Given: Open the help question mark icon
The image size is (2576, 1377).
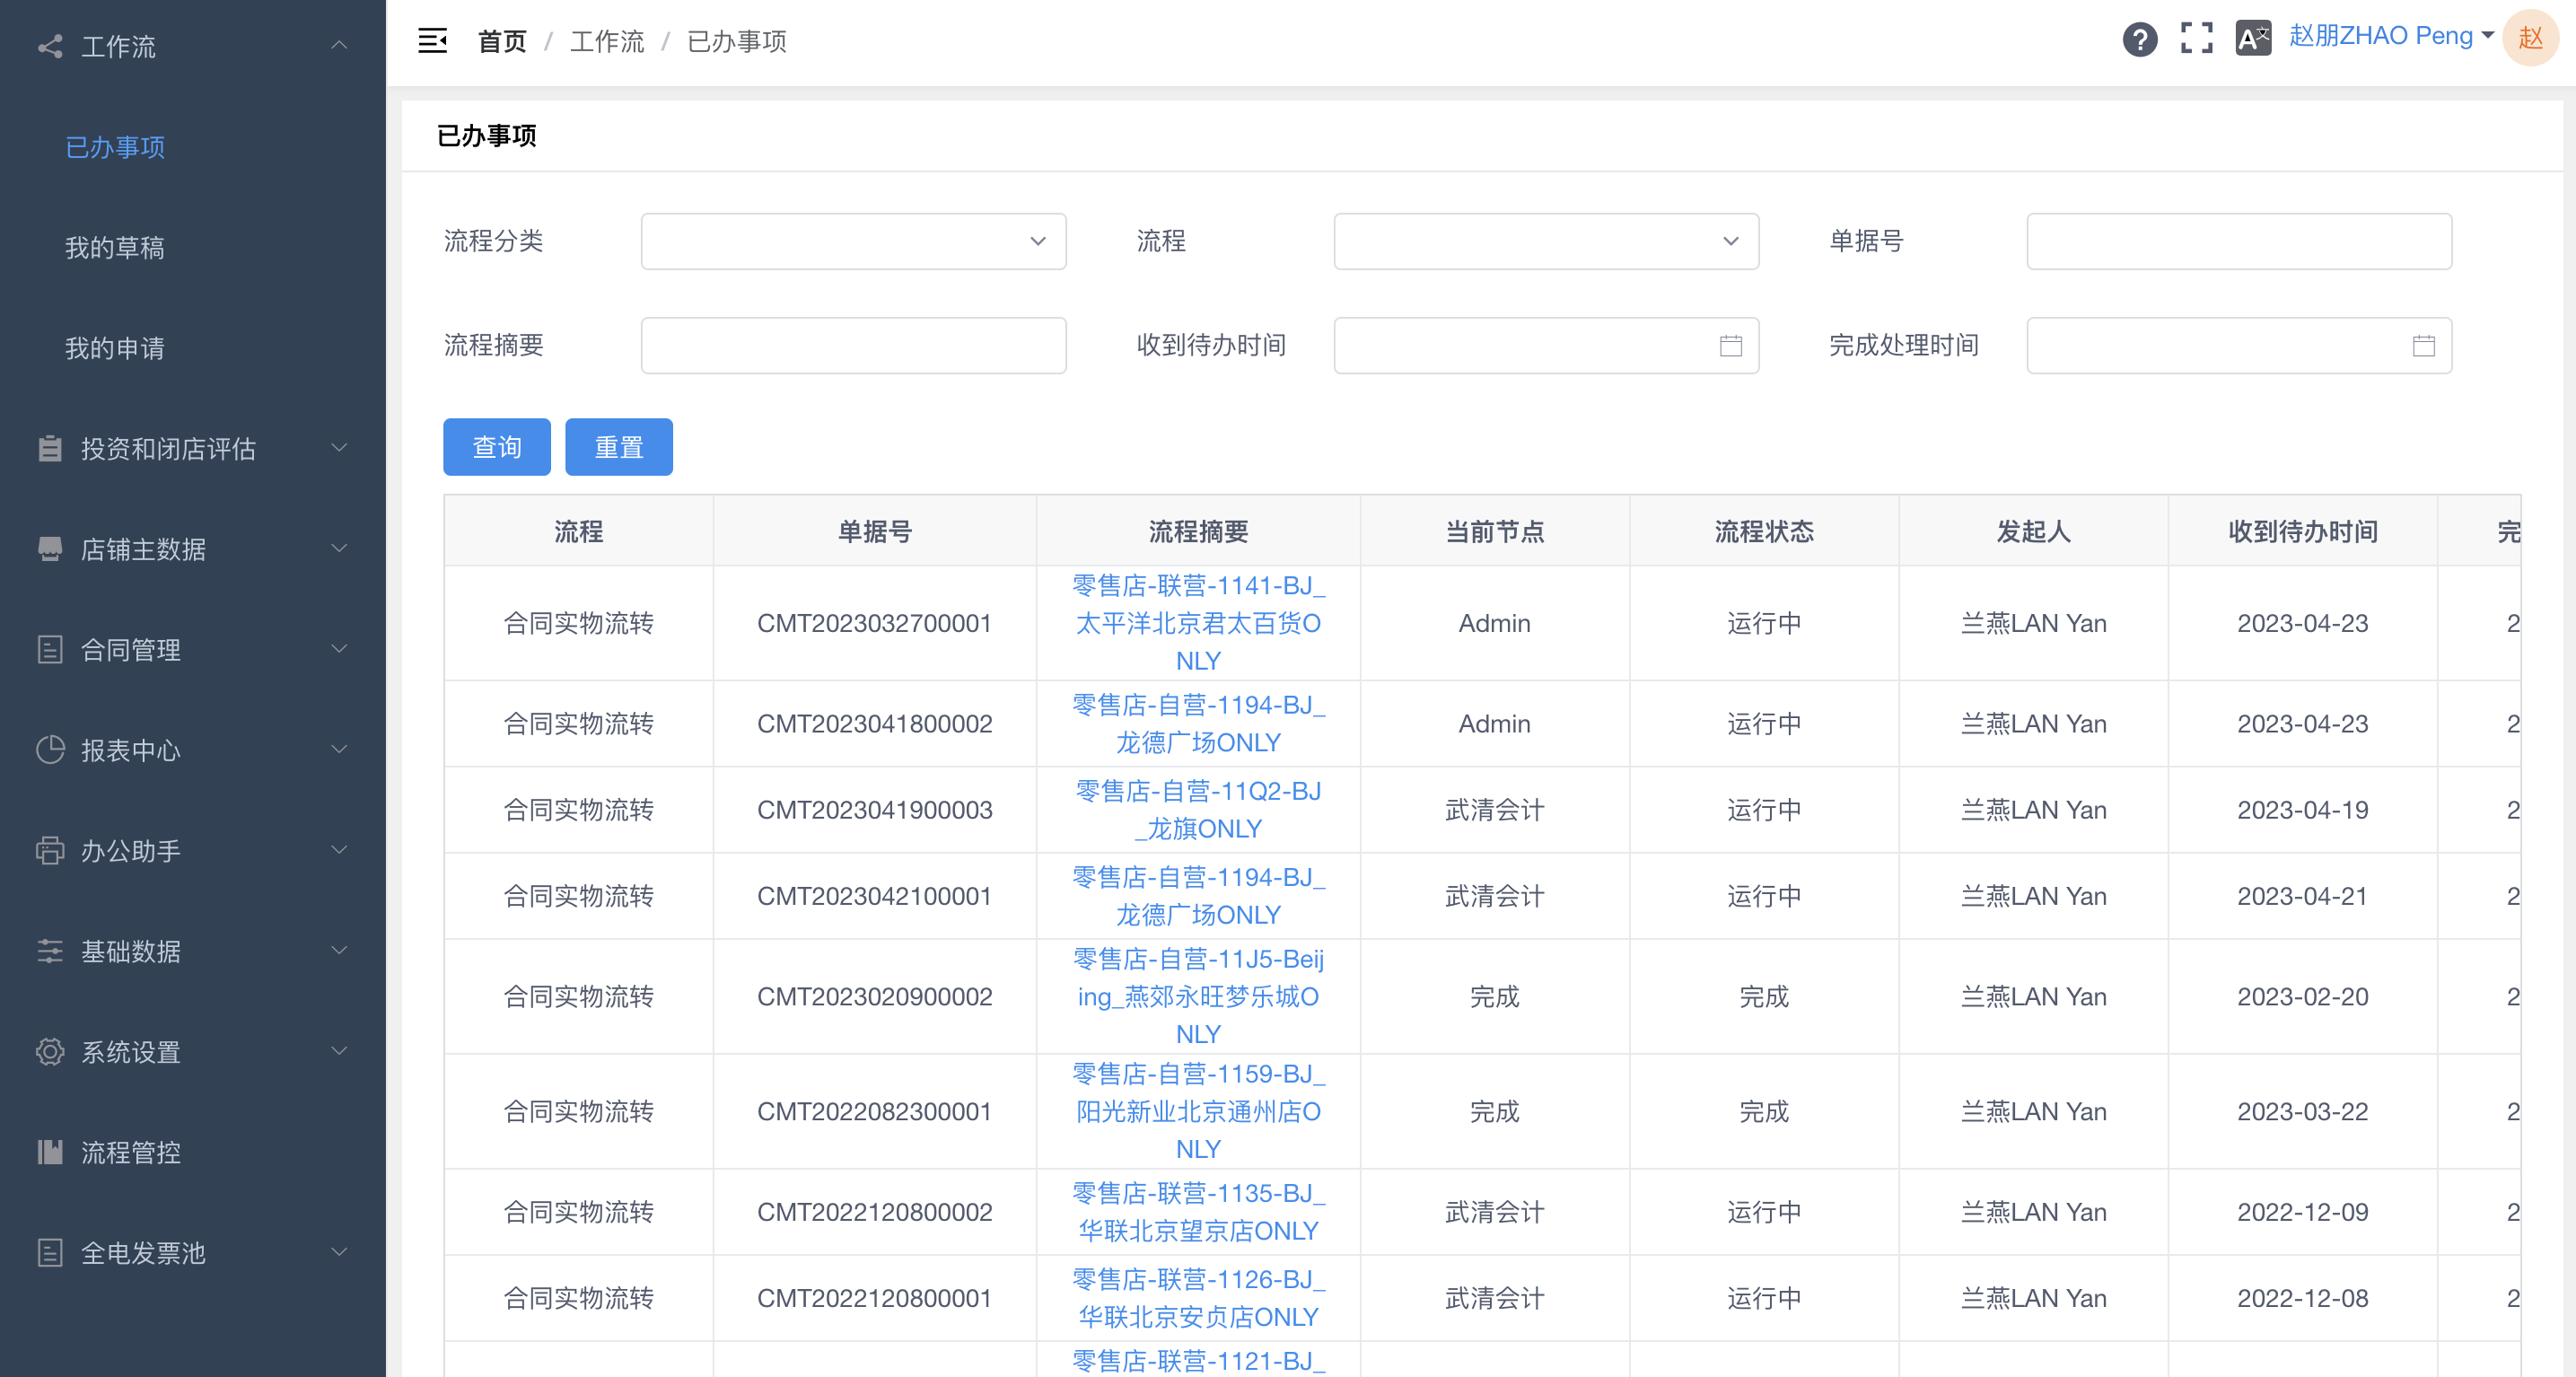Looking at the screenshot, I should pyautogui.click(x=2140, y=40).
